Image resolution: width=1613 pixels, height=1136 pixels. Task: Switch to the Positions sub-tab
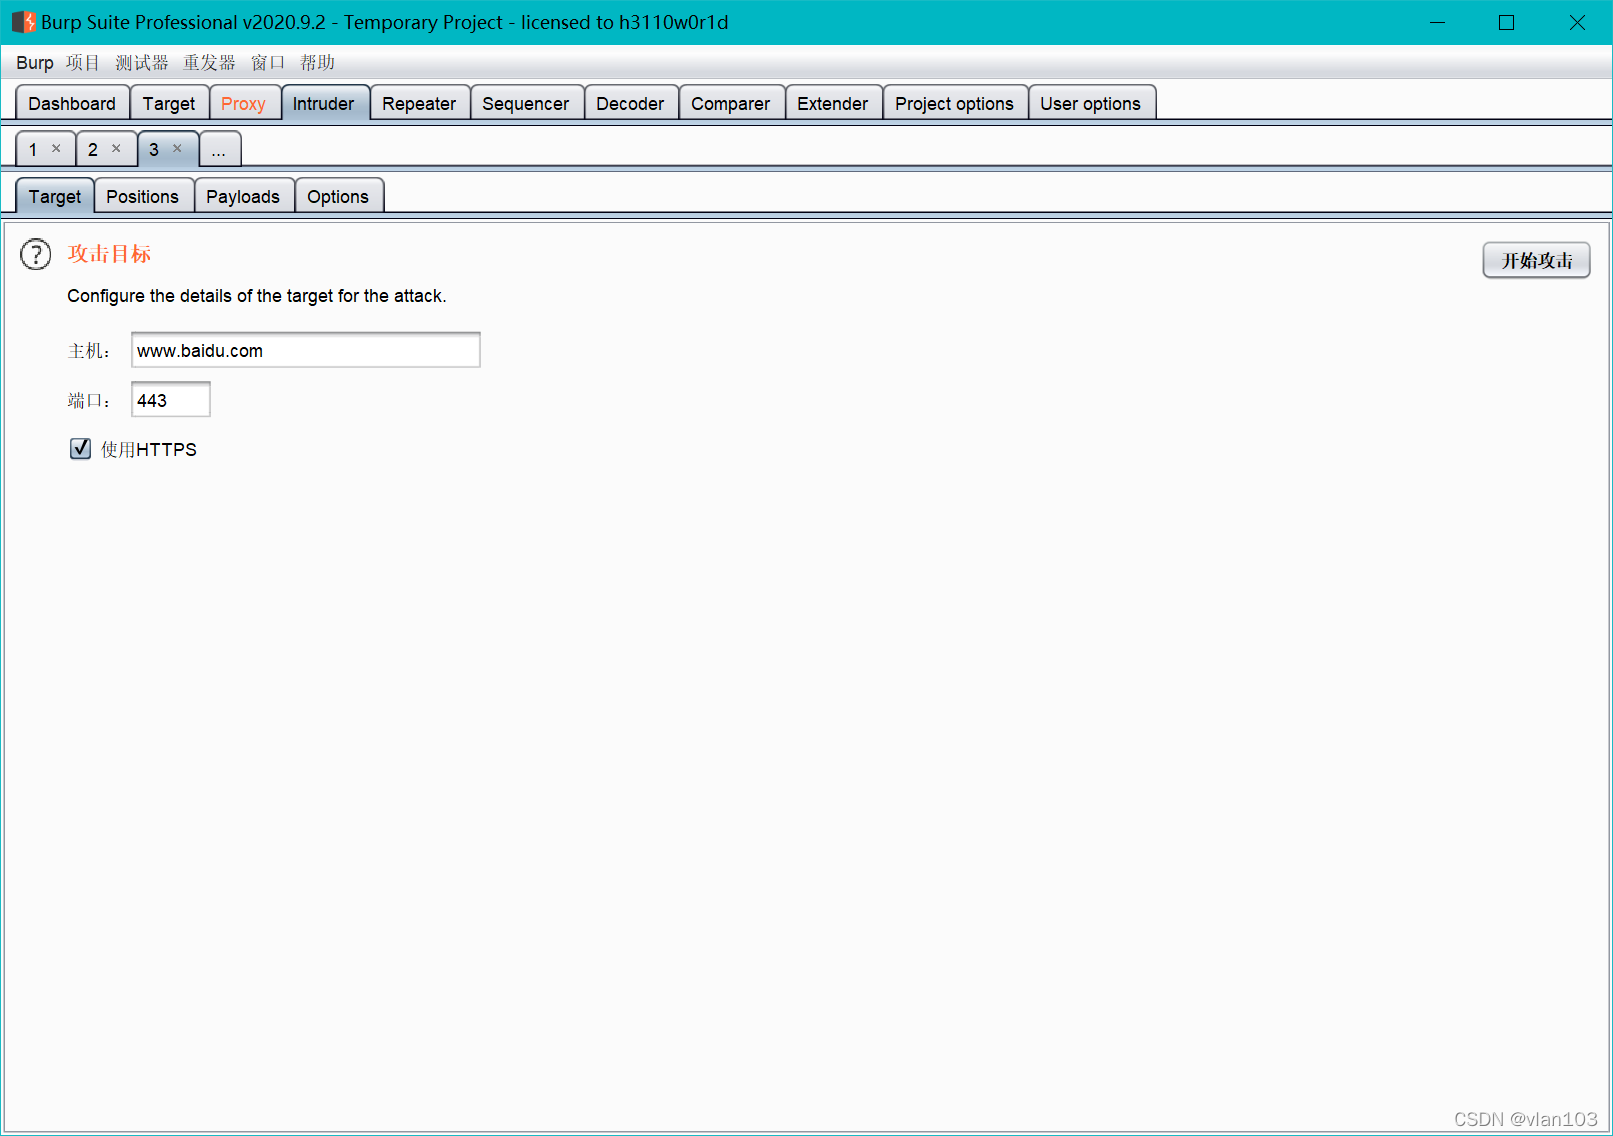143,196
